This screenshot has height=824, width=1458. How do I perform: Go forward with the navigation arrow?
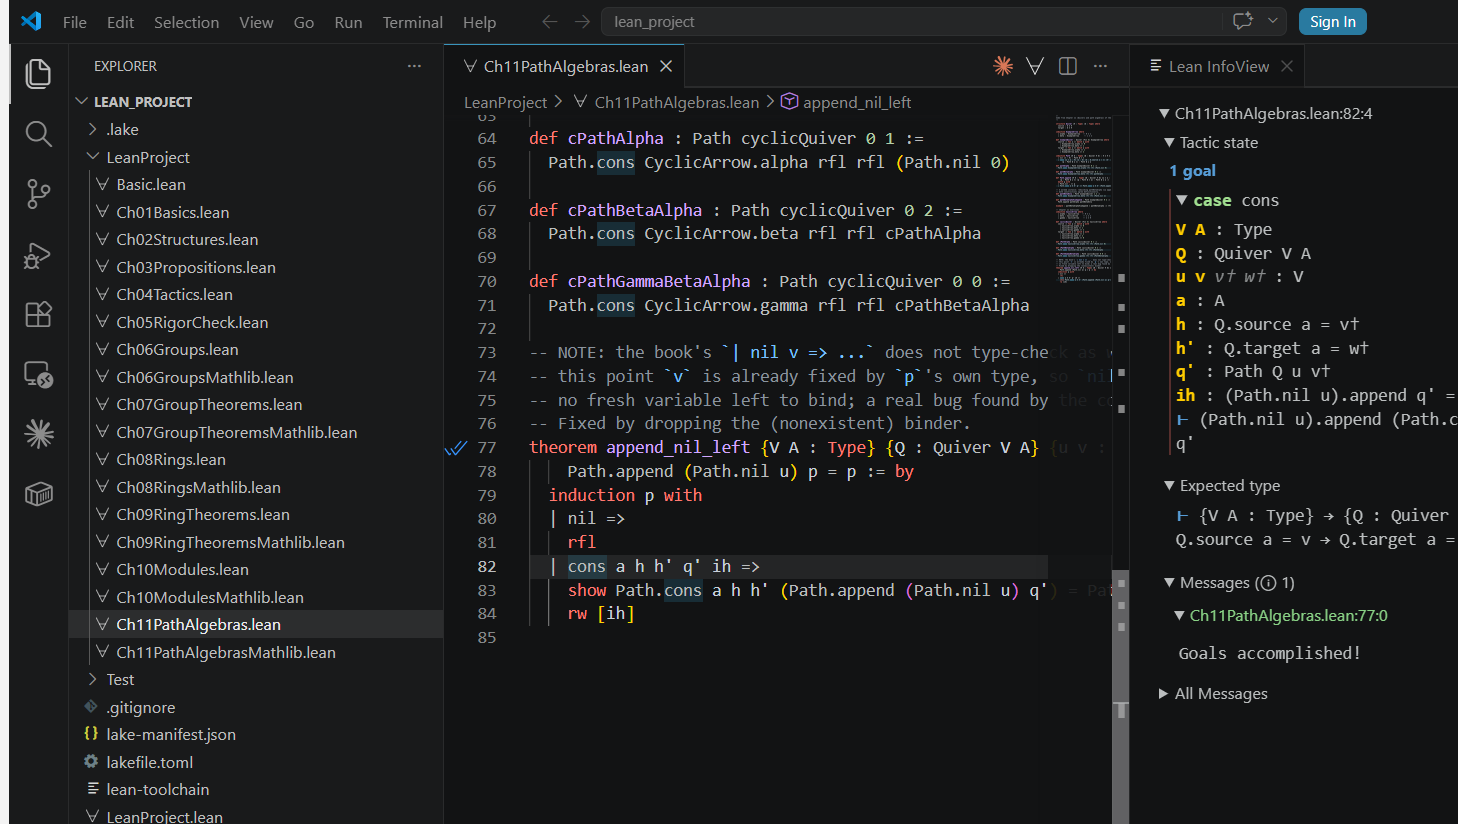tap(582, 21)
